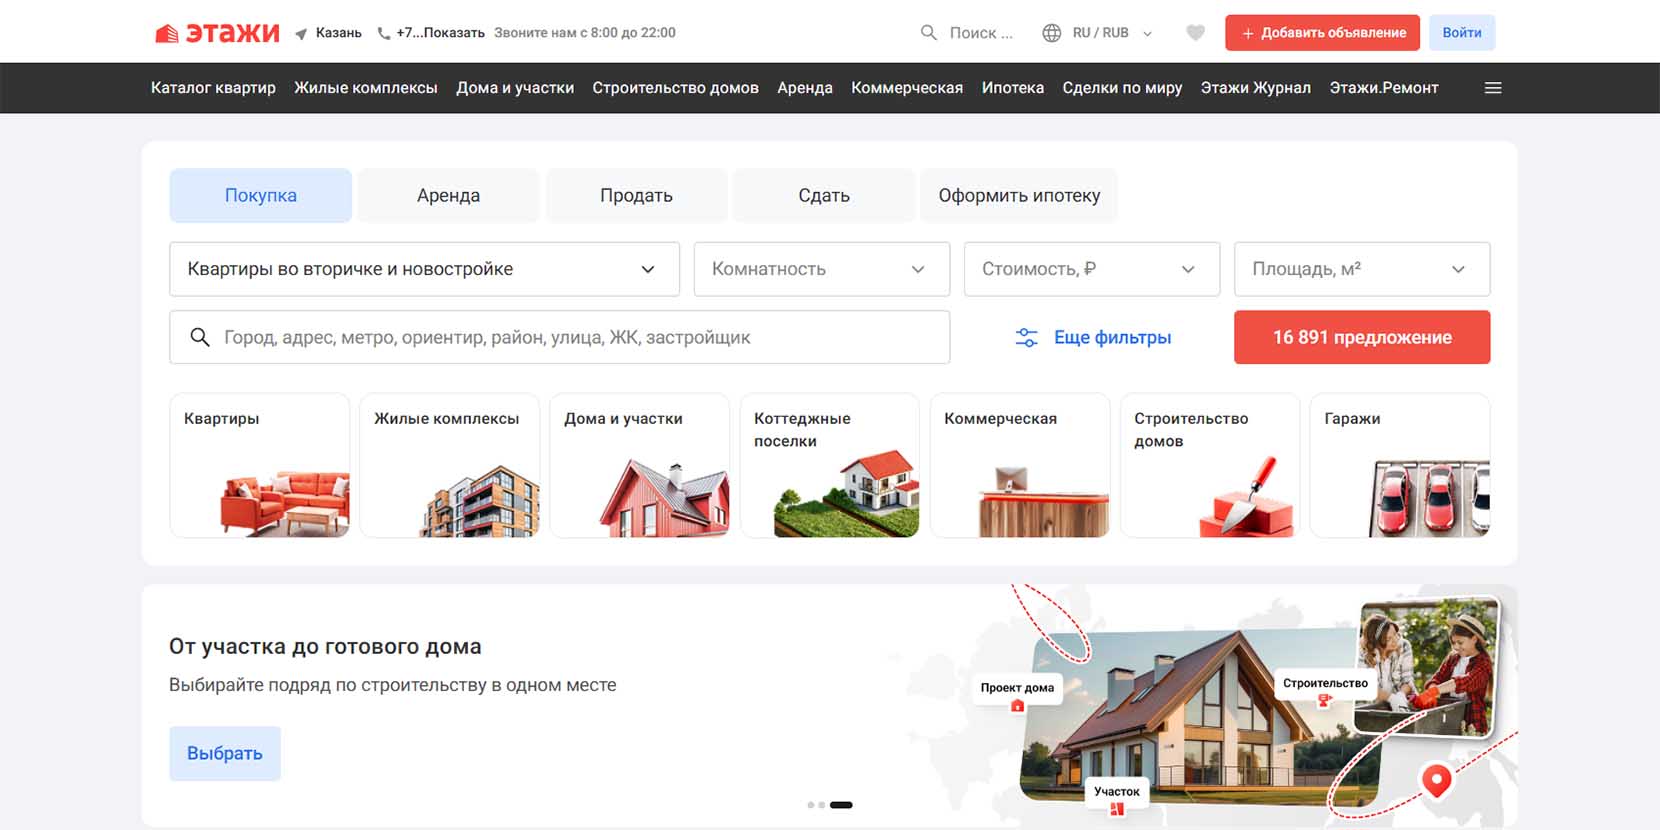1660x830 pixels.
Task: Select the Оформить ипотеку tab
Action: tap(1018, 196)
